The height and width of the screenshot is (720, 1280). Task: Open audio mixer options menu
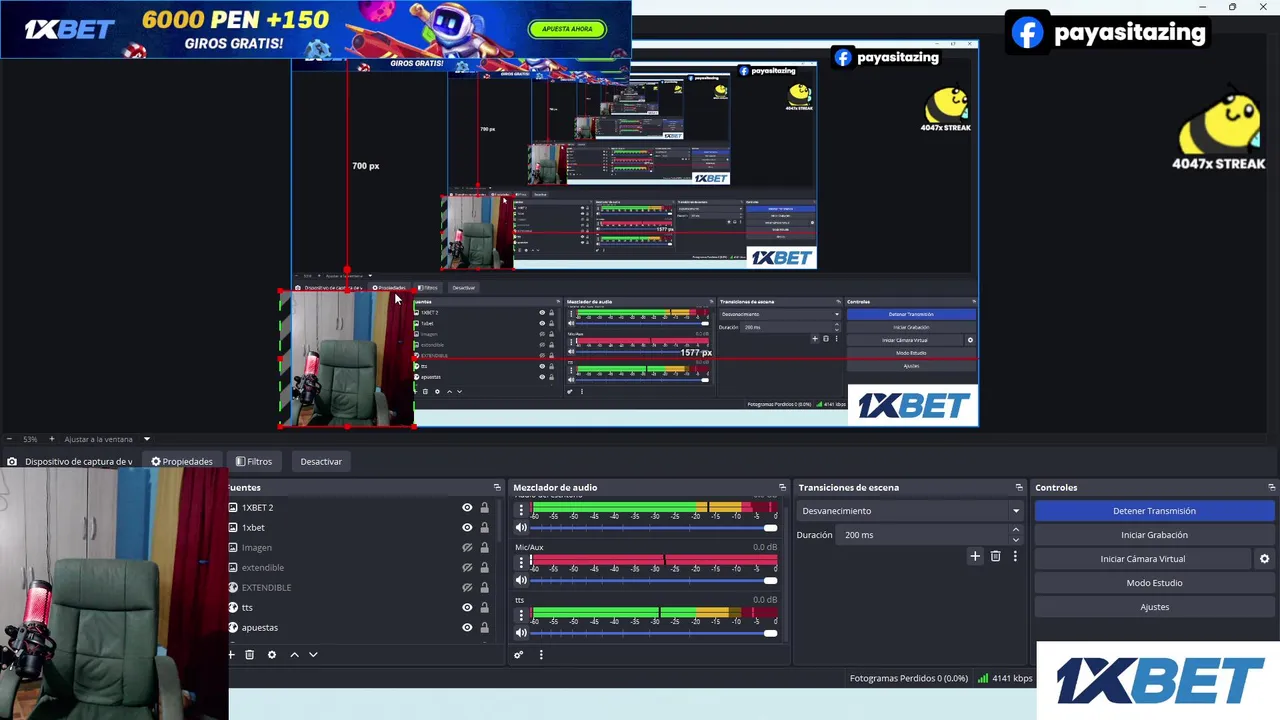pos(541,655)
